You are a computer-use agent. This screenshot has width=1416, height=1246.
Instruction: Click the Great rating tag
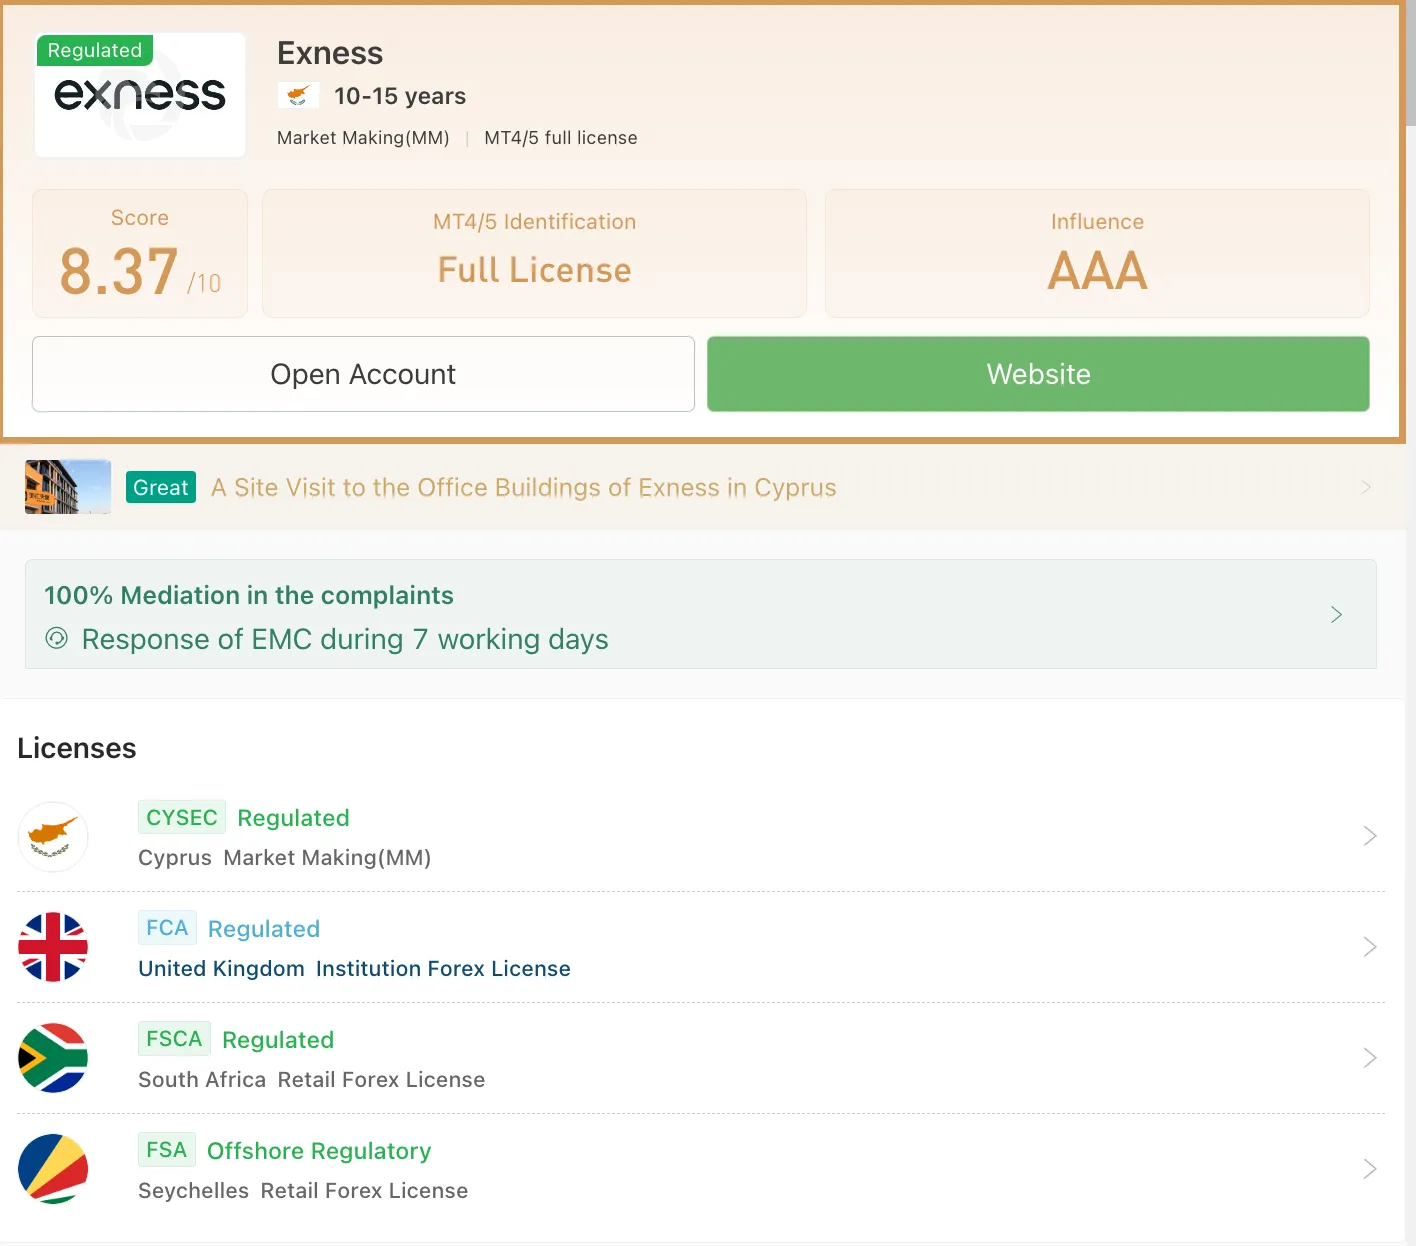coord(161,487)
